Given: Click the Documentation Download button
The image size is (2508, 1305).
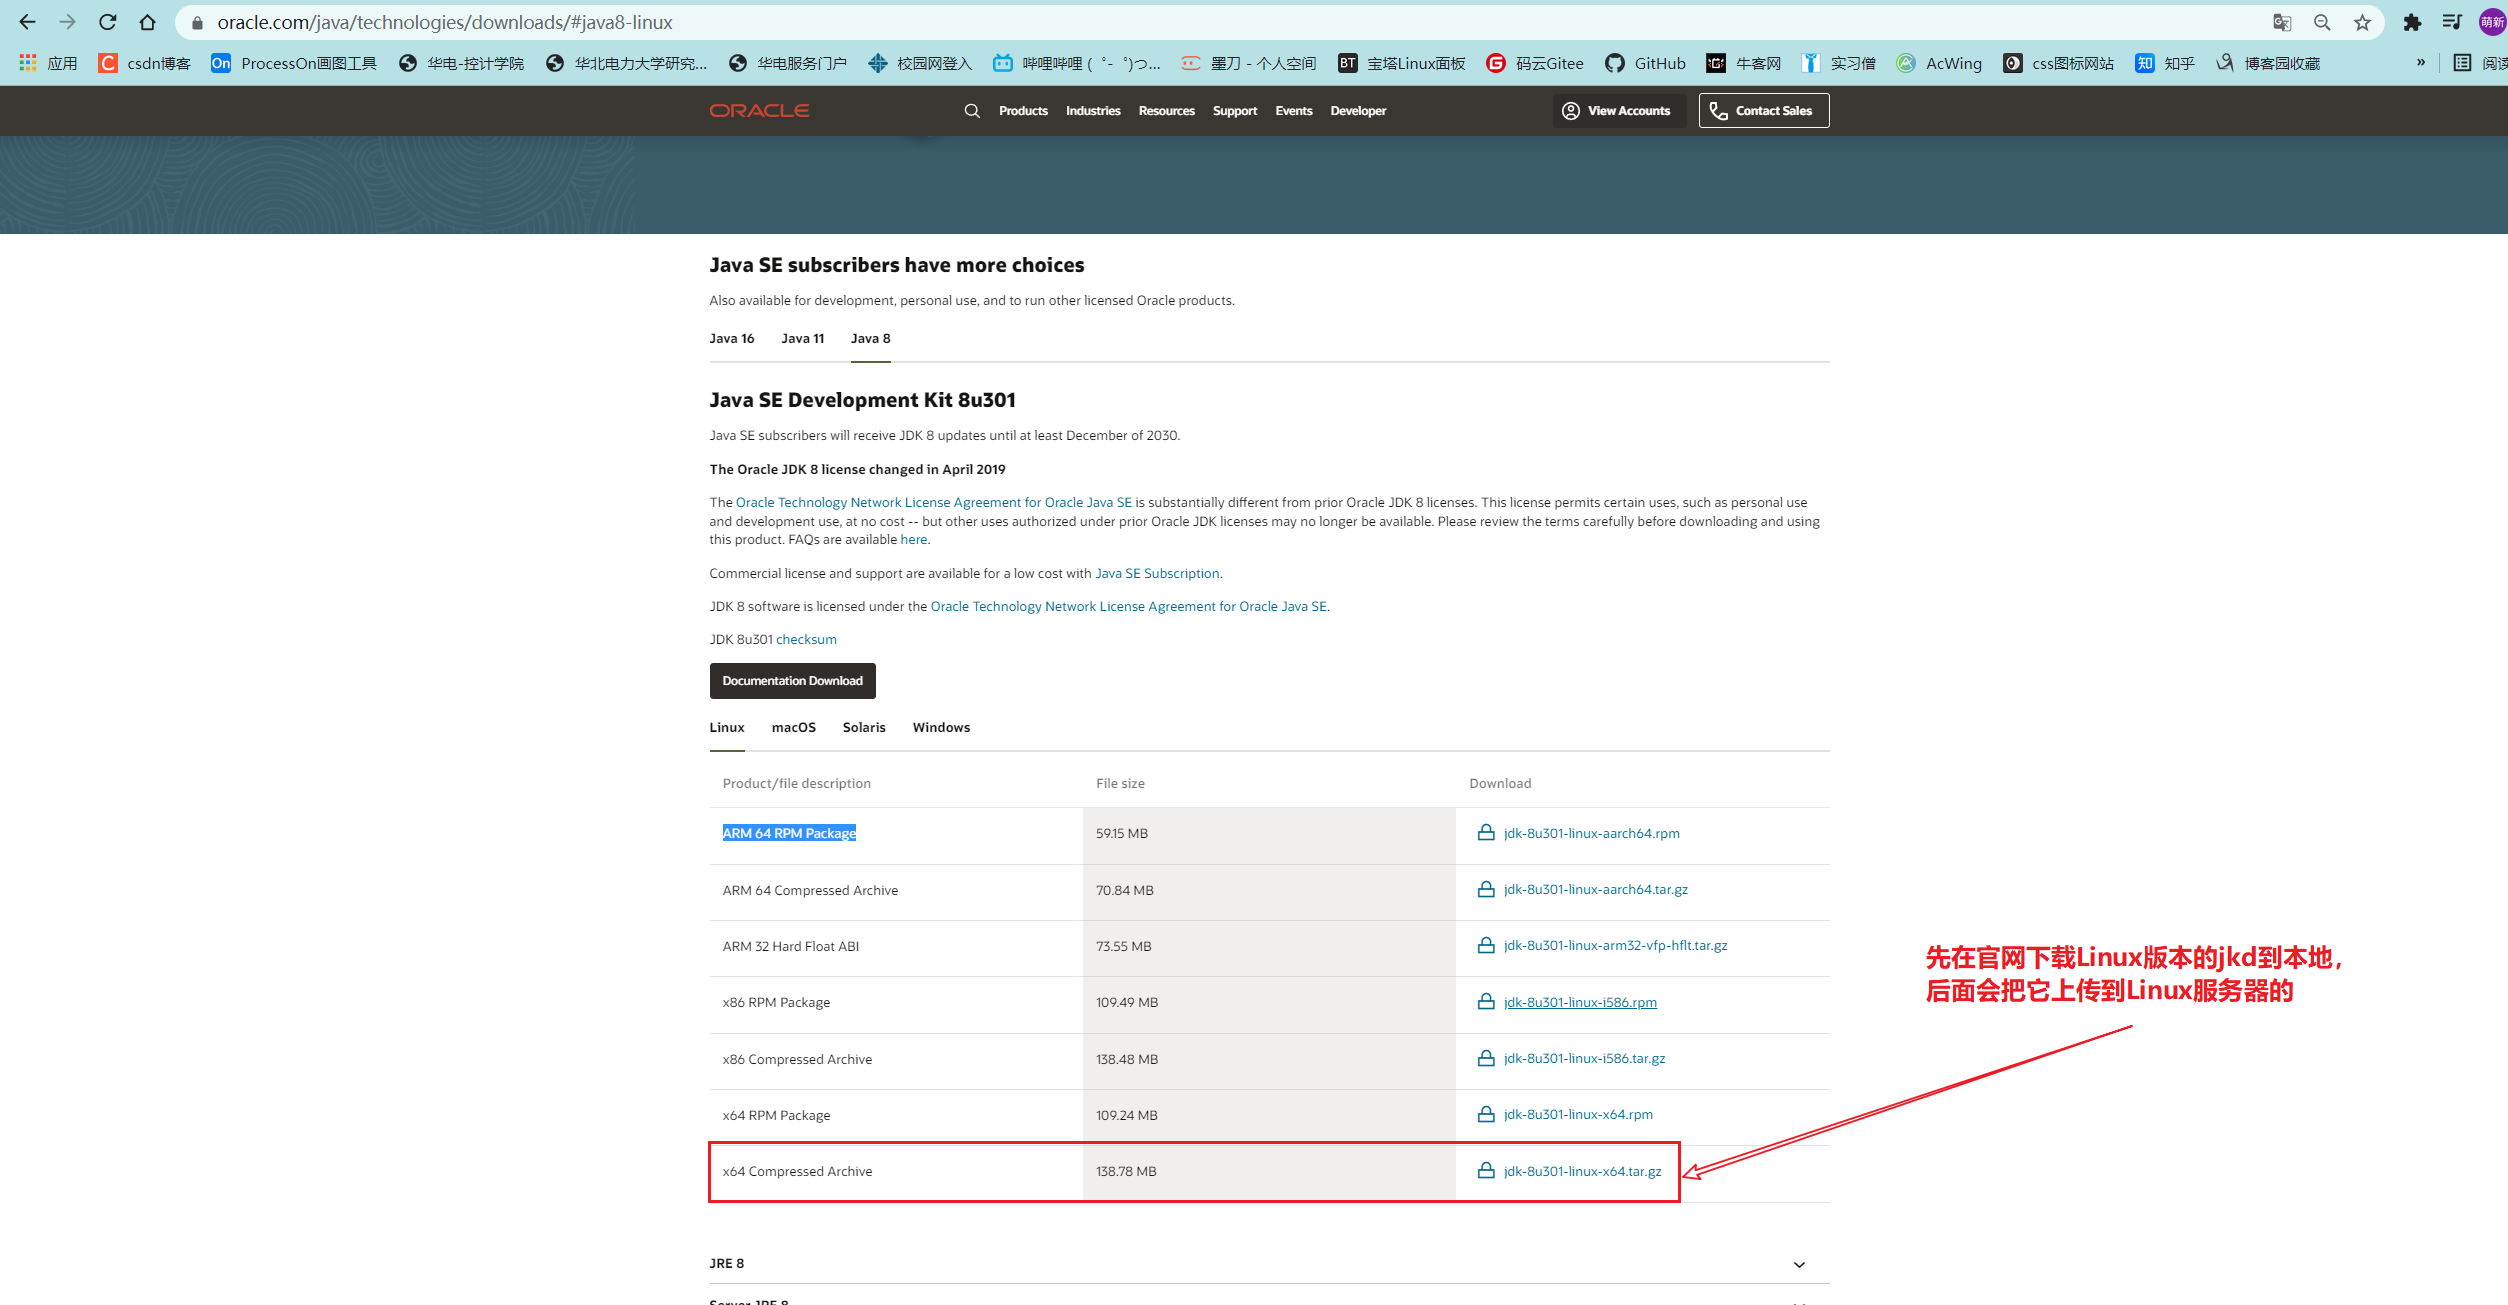Looking at the screenshot, I should tap(793, 681).
